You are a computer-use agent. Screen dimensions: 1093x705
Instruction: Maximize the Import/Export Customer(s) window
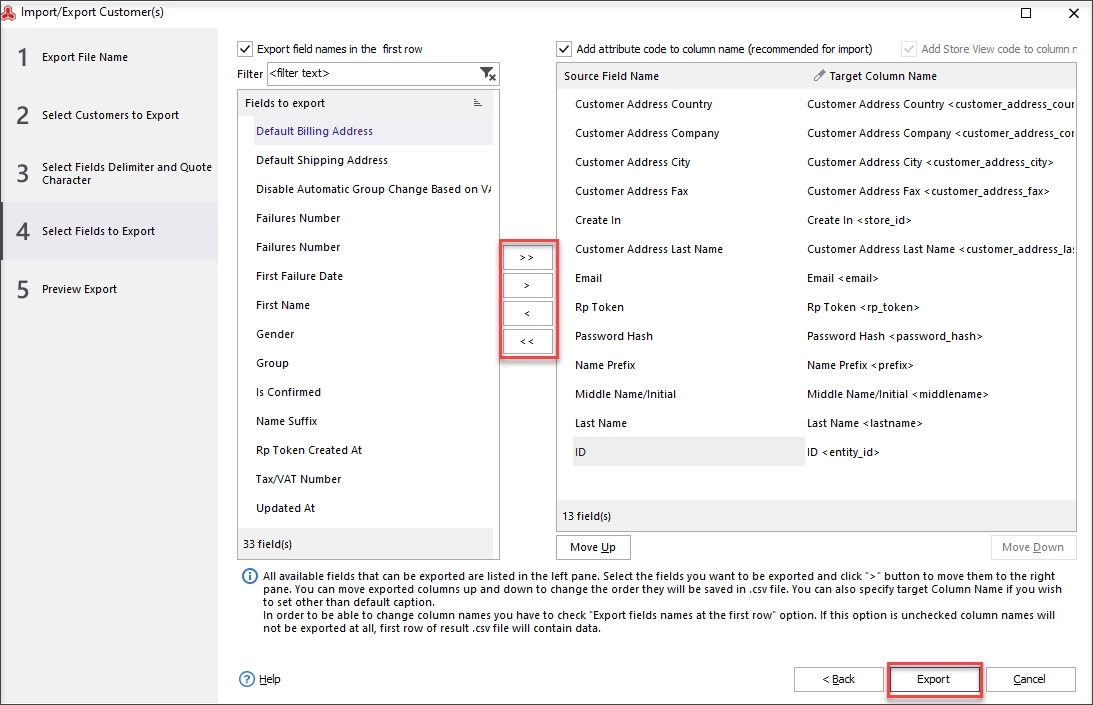pyautogui.click(x=1026, y=13)
